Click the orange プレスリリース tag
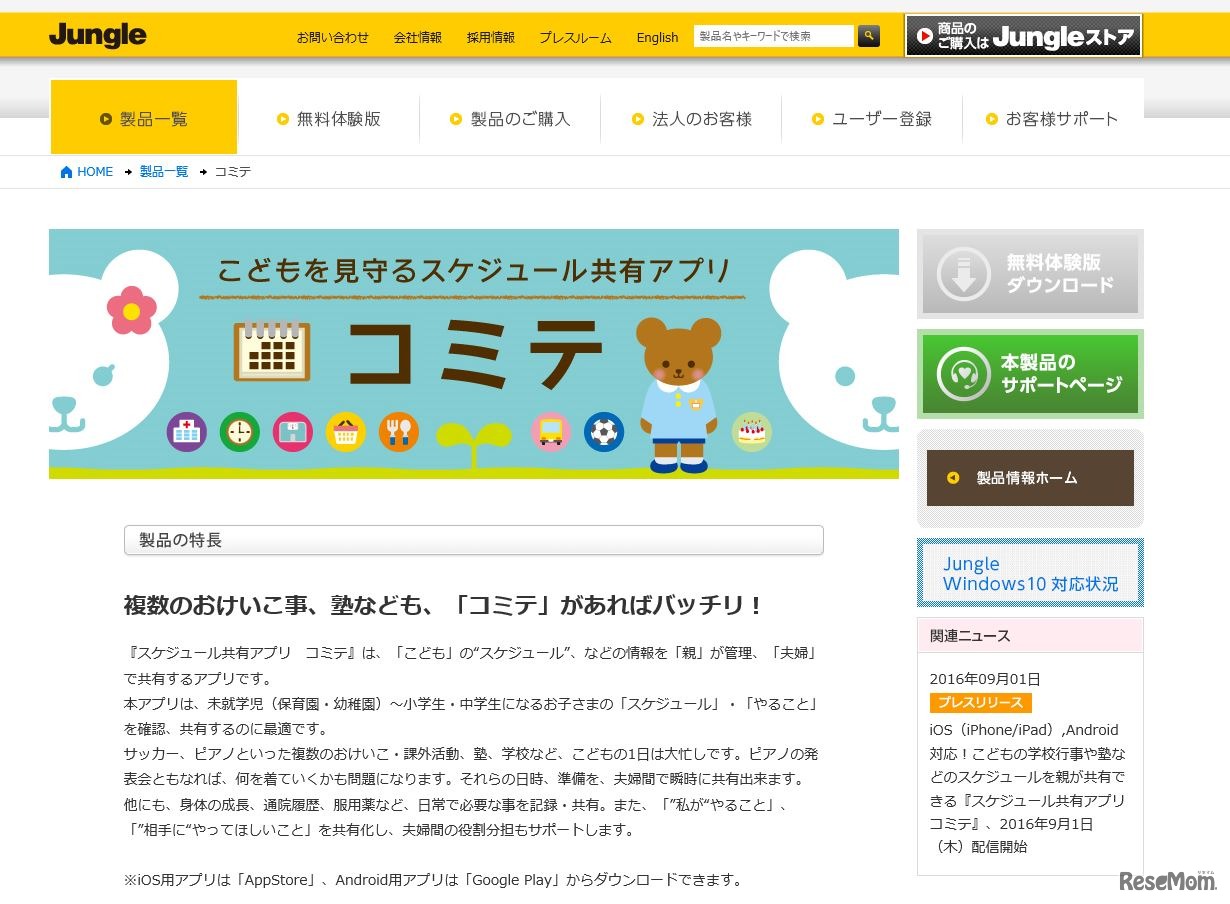This screenshot has height=904, width=1230. point(980,703)
